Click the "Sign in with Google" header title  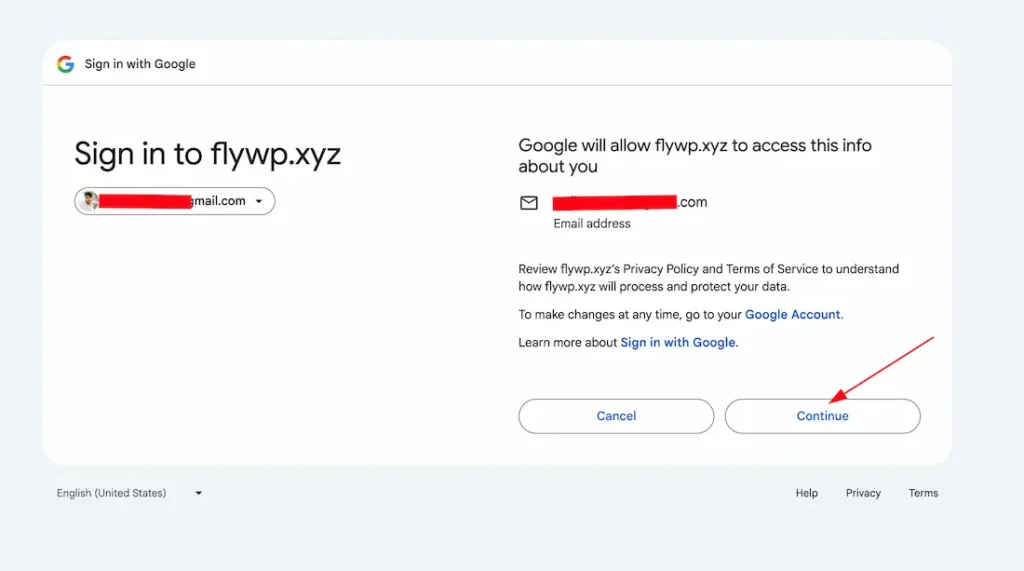pos(140,64)
